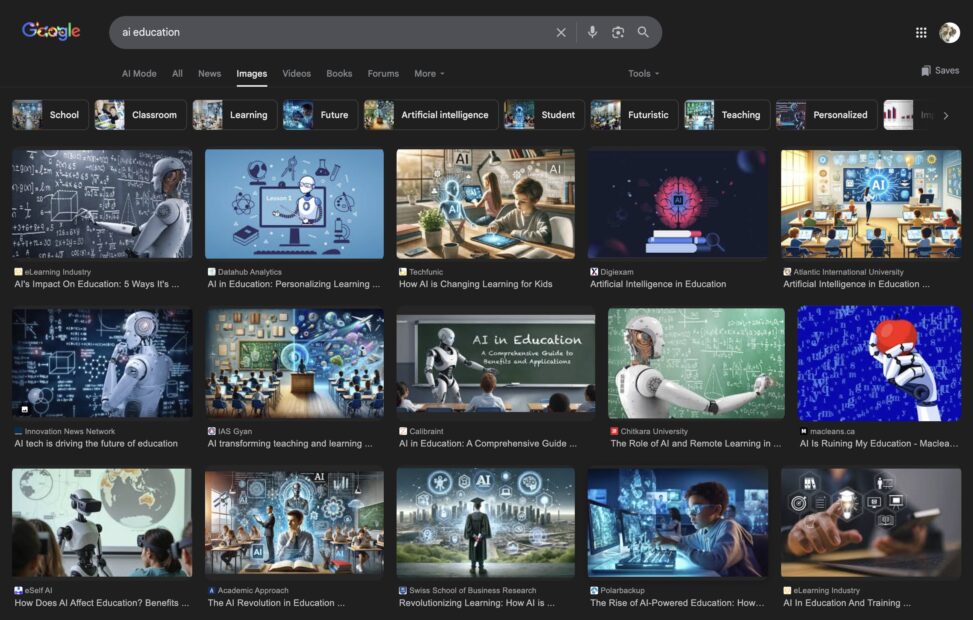Open eSelf AI robot with VR headset image
This screenshot has height=620, width=973.
coord(102,523)
